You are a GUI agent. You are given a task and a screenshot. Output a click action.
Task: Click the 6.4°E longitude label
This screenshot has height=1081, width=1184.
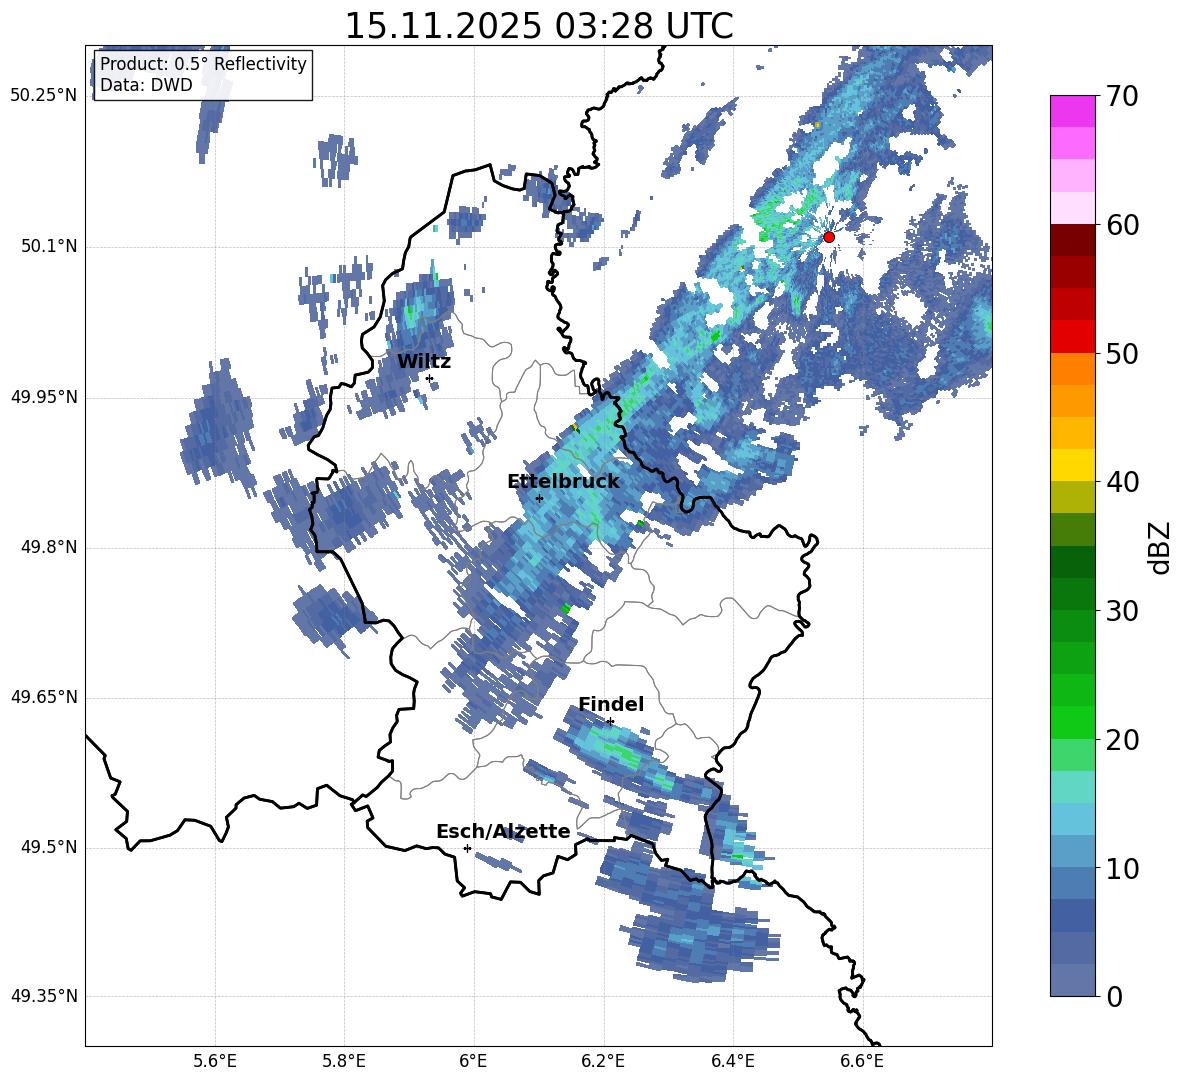pyautogui.click(x=732, y=1061)
